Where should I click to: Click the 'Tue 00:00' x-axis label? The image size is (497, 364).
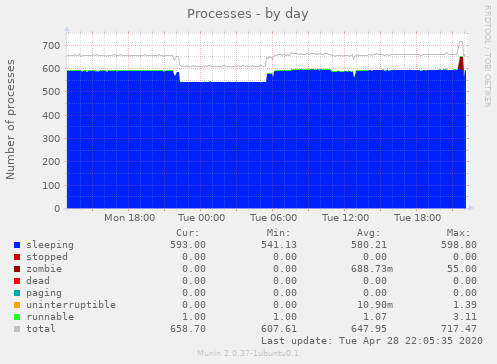click(x=201, y=218)
